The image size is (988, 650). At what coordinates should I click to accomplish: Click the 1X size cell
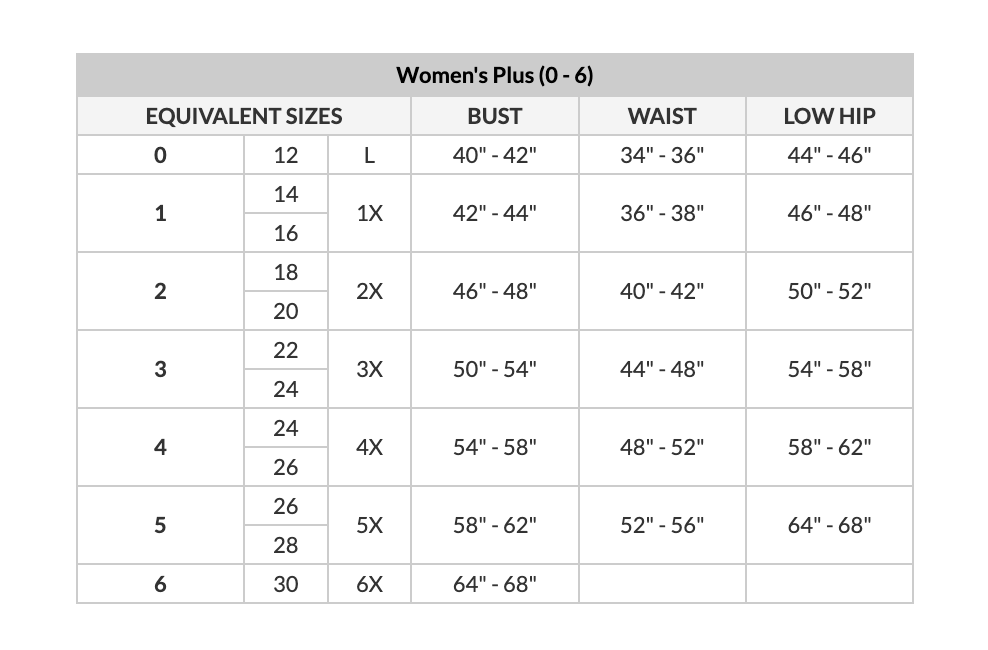pyautogui.click(x=369, y=213)
